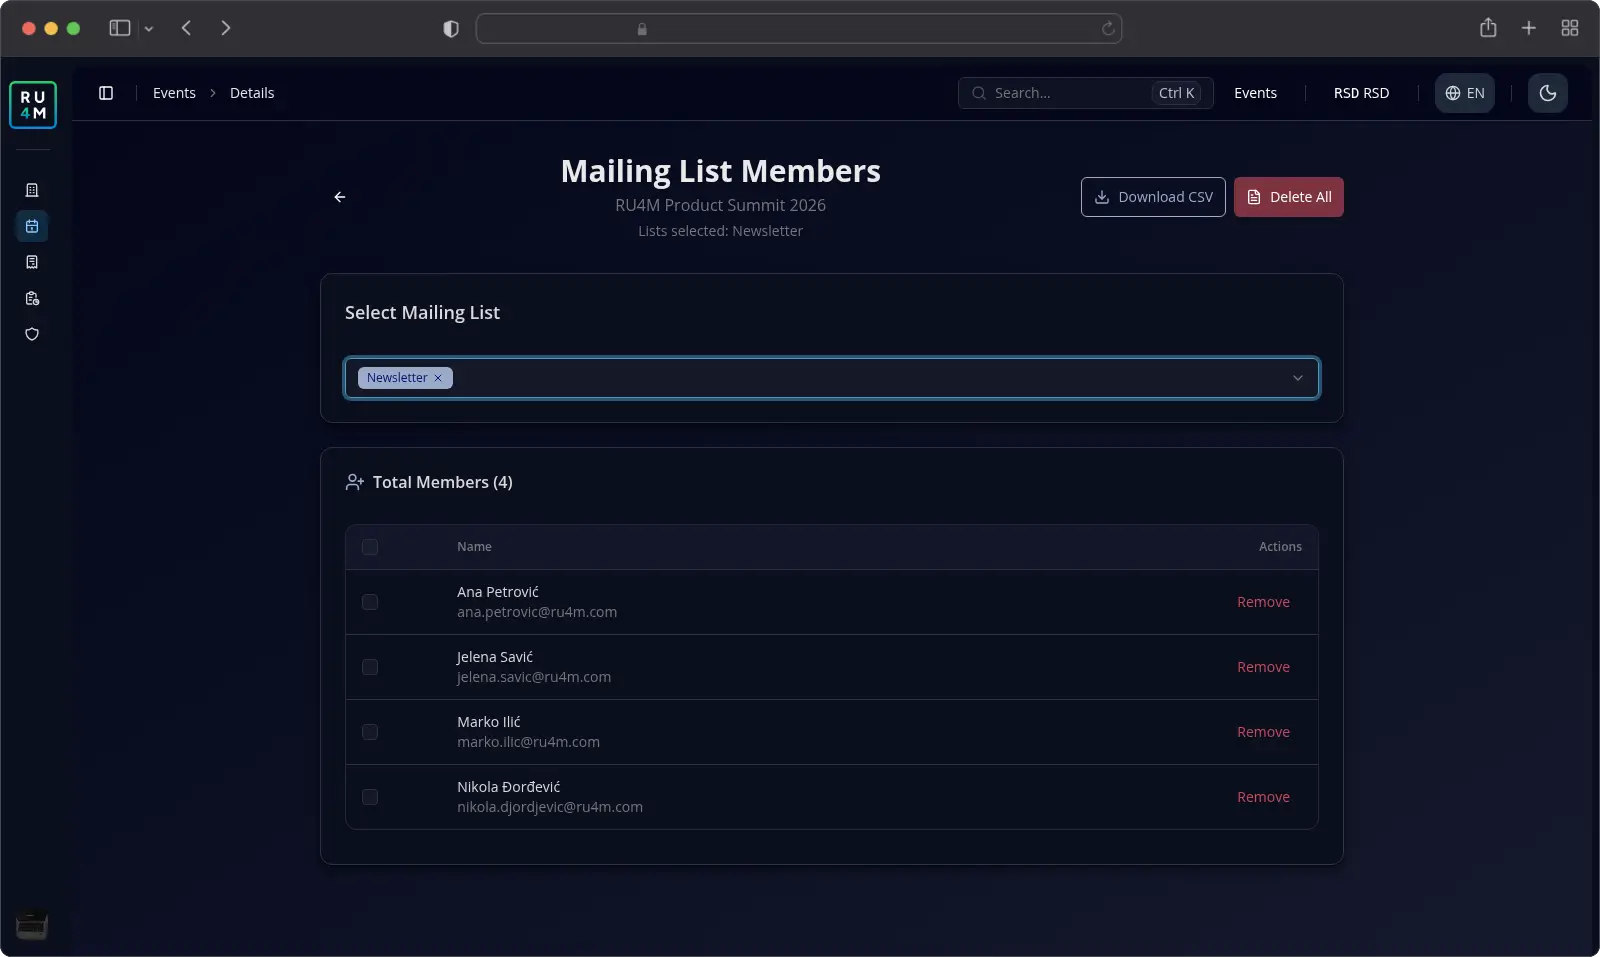1600x957 pixels.
Task: Click the avatar thumbnail at the sidebar bottom
Action: (x=32, y=925)
